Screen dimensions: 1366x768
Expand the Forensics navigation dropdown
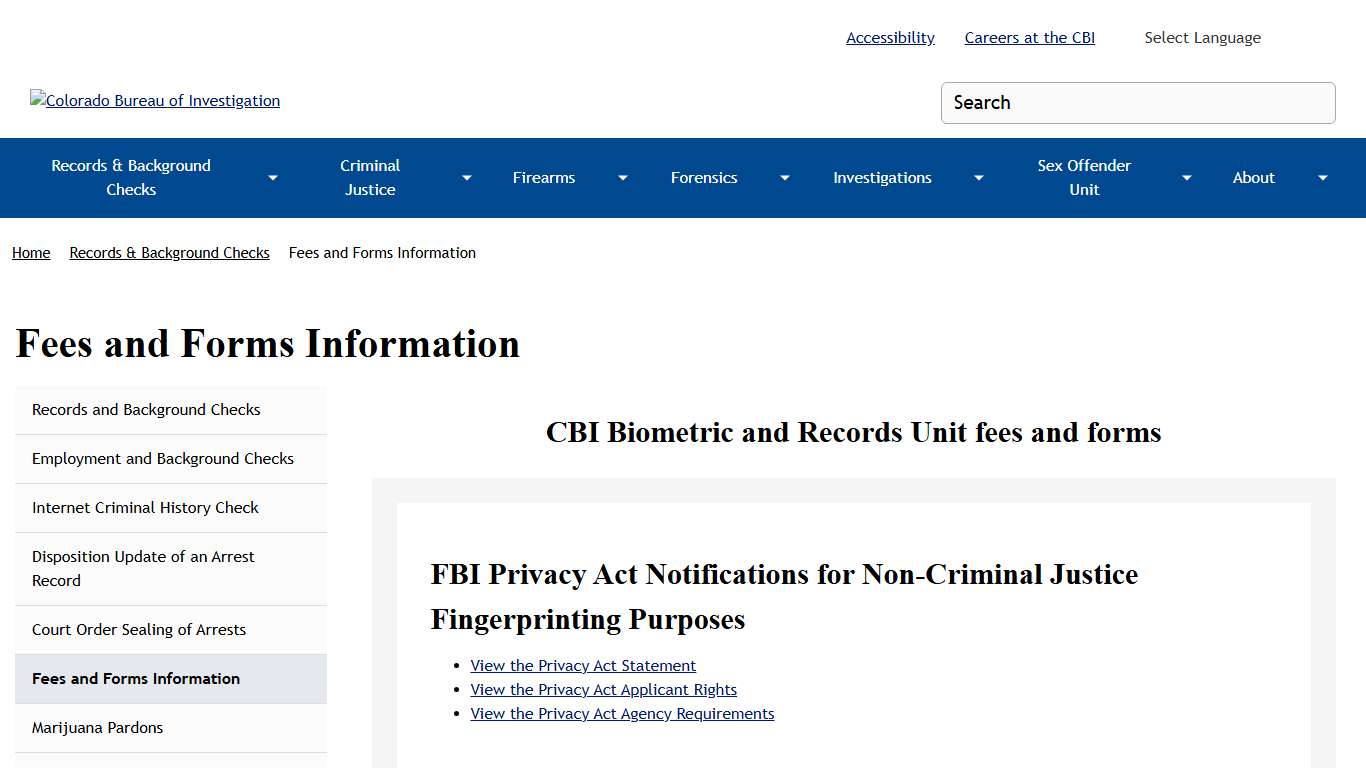point(784,177)
